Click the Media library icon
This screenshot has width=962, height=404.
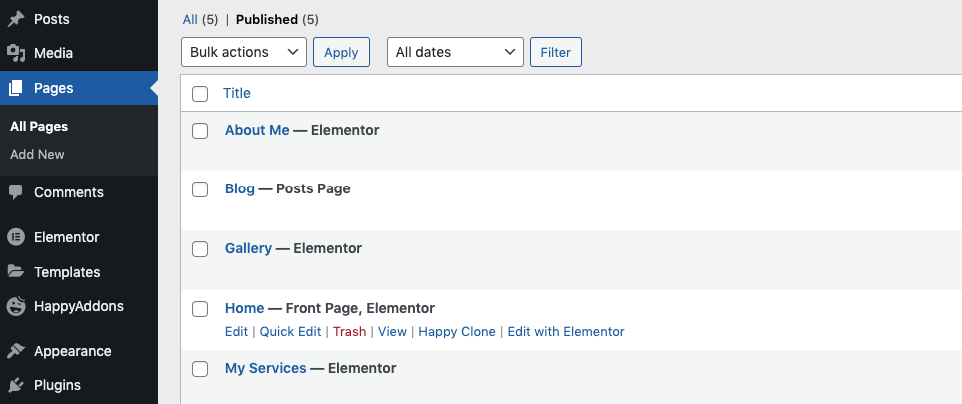16,53
